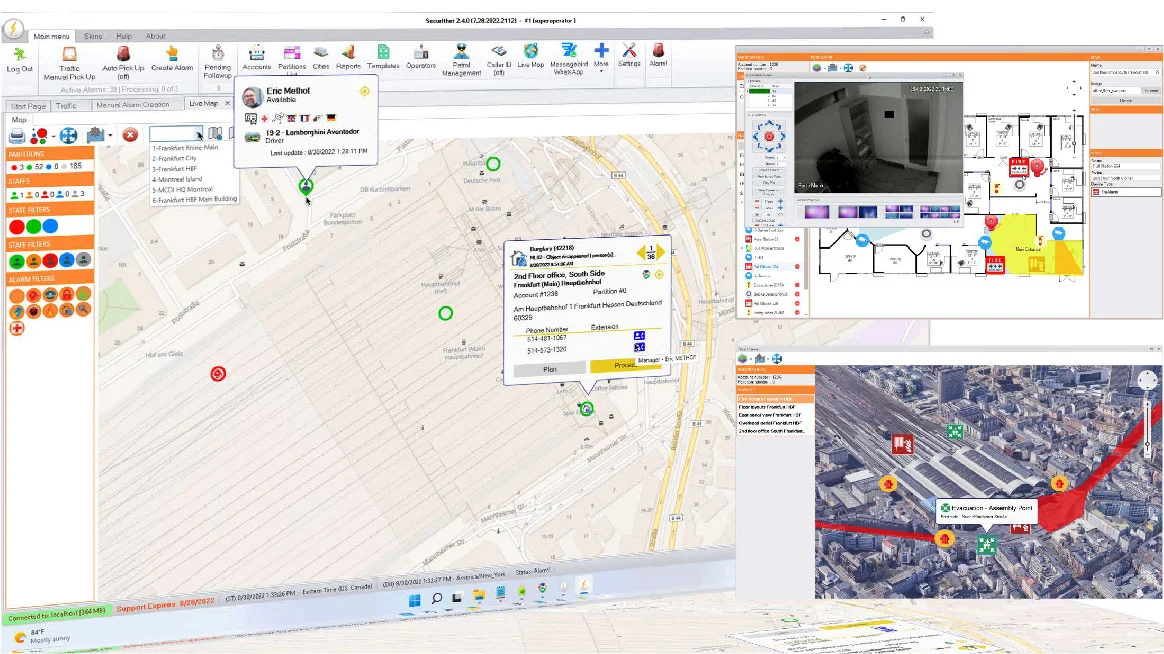This screenshot has height=654, width=1164.
Task: Toggle the red state filter circle
Action: (x=17, y=227)
